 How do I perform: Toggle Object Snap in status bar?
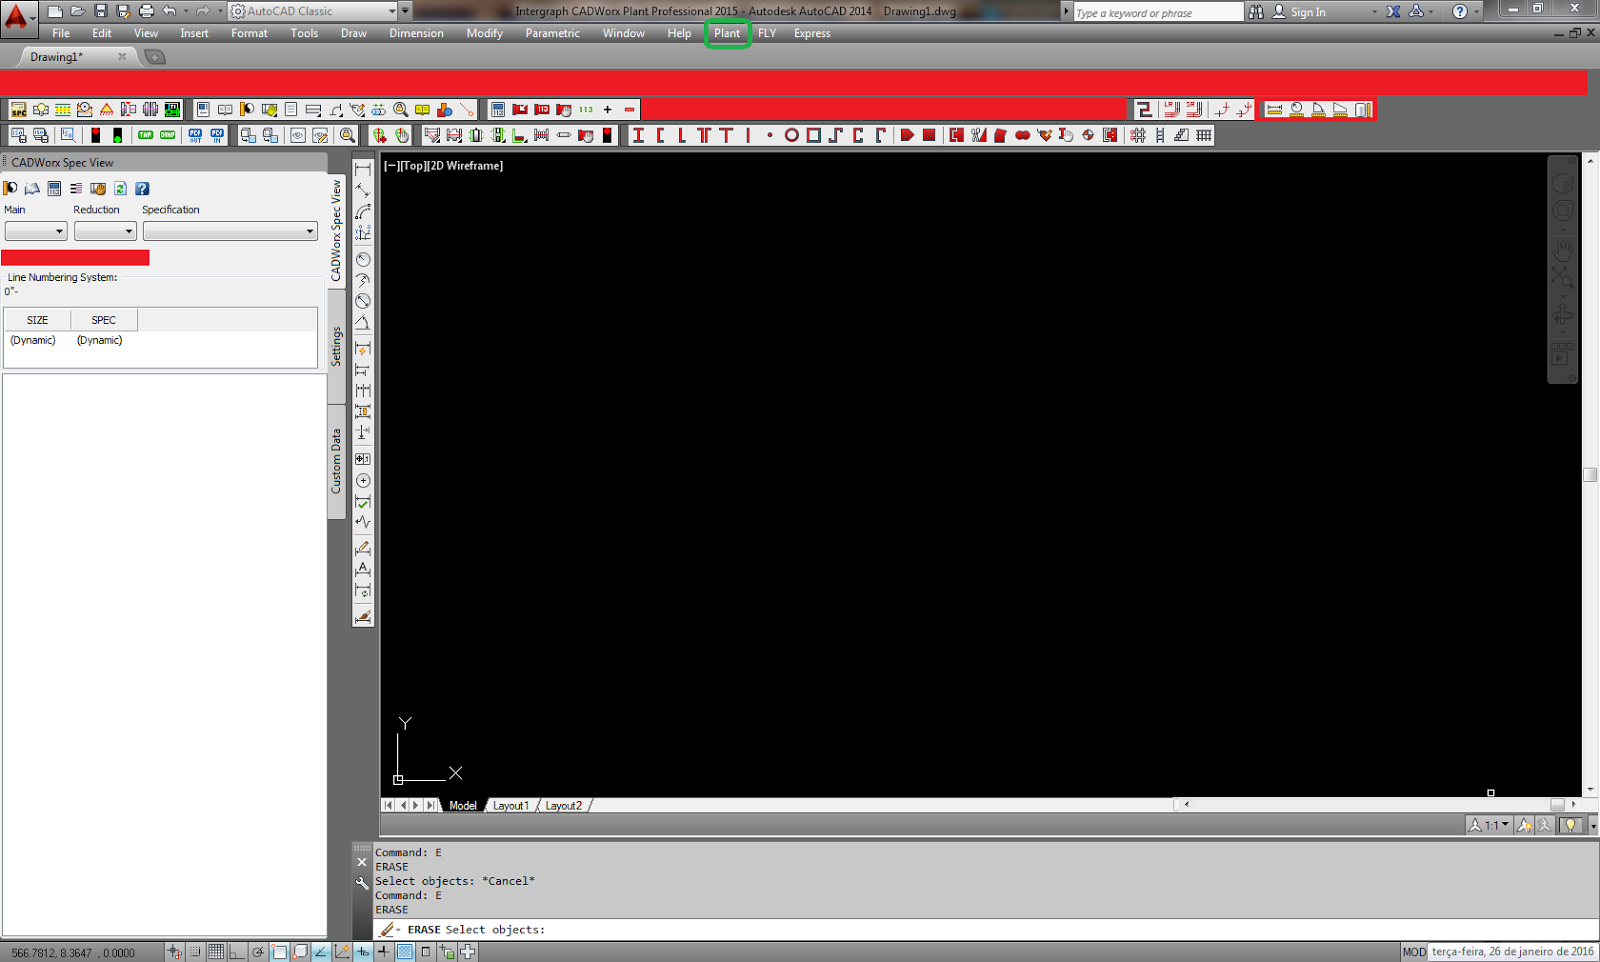[279, 952]
